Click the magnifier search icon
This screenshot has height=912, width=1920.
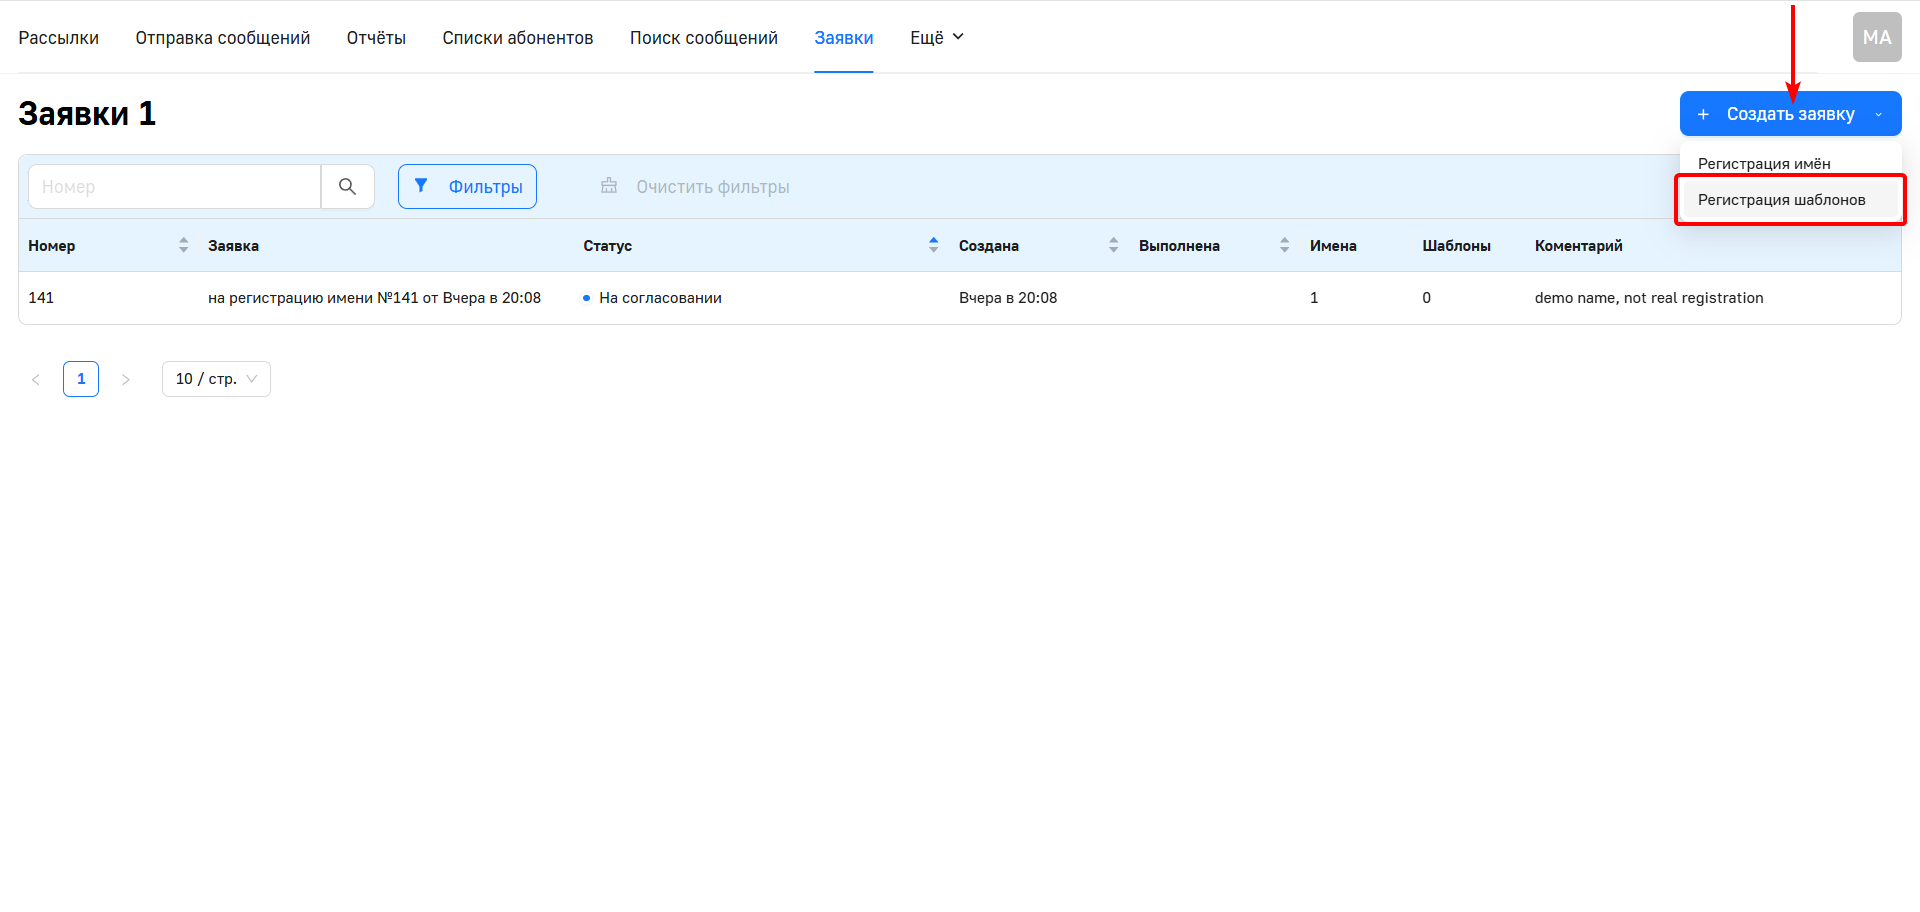tap(347, 187)
